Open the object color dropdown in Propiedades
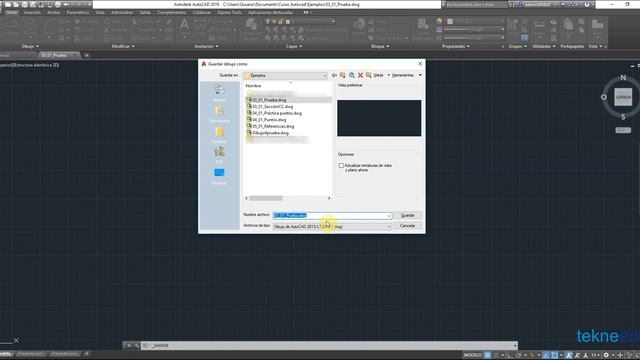 coord(475,21)
